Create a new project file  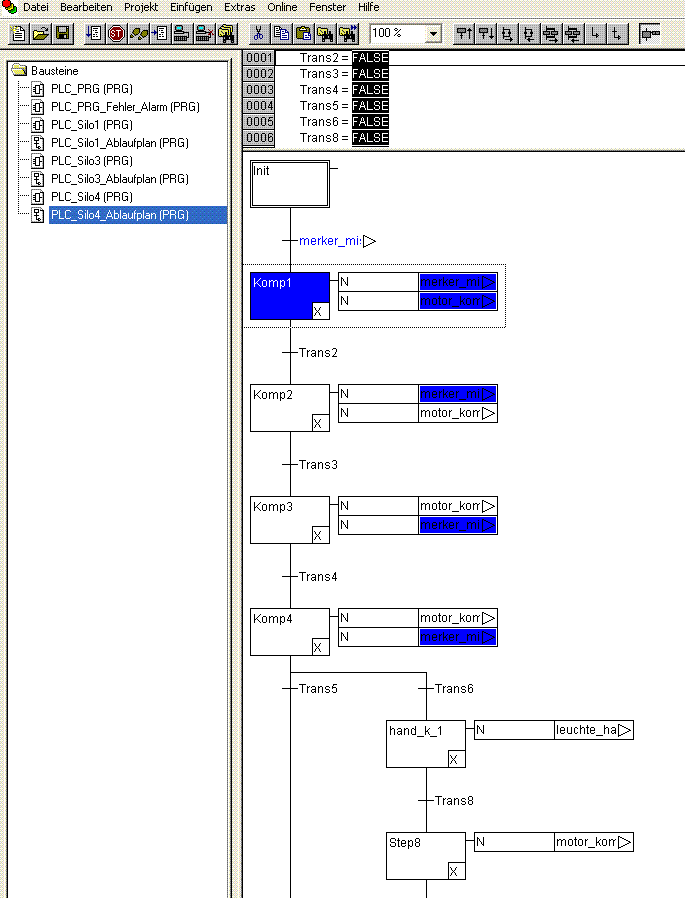[x=18, y=33]
